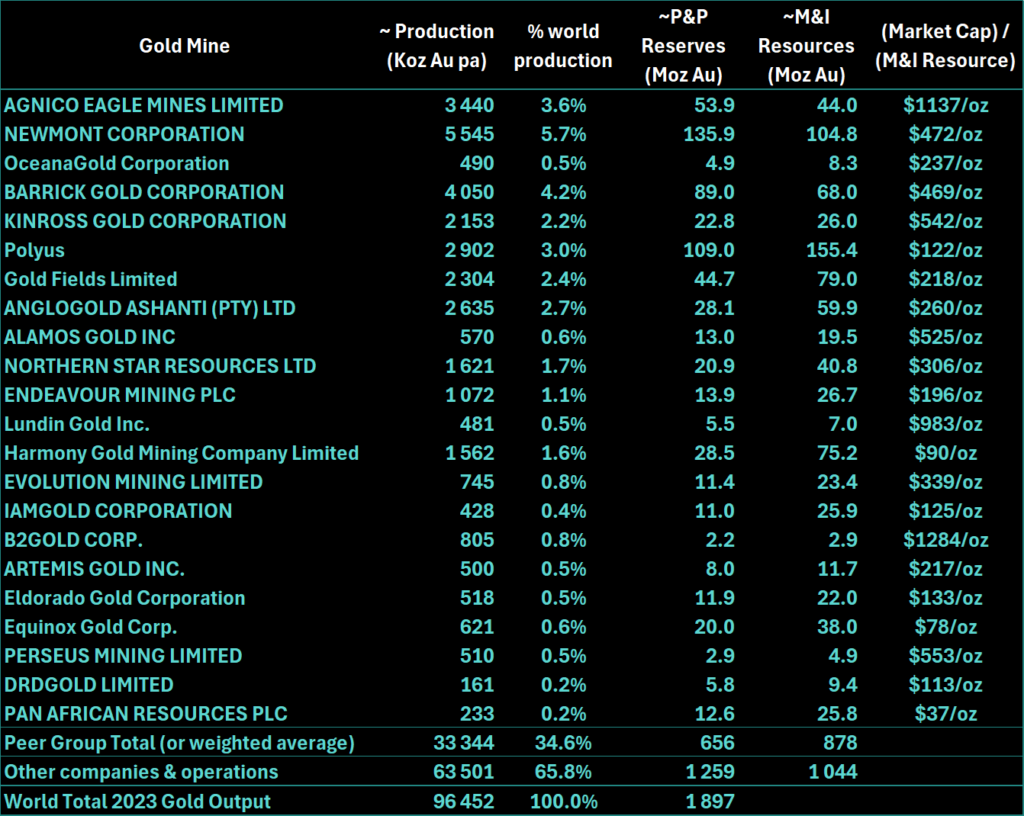Viewport: 1024px width, 816px height.
Task: Select the Gold Mine column header
Action: point(184,46)
